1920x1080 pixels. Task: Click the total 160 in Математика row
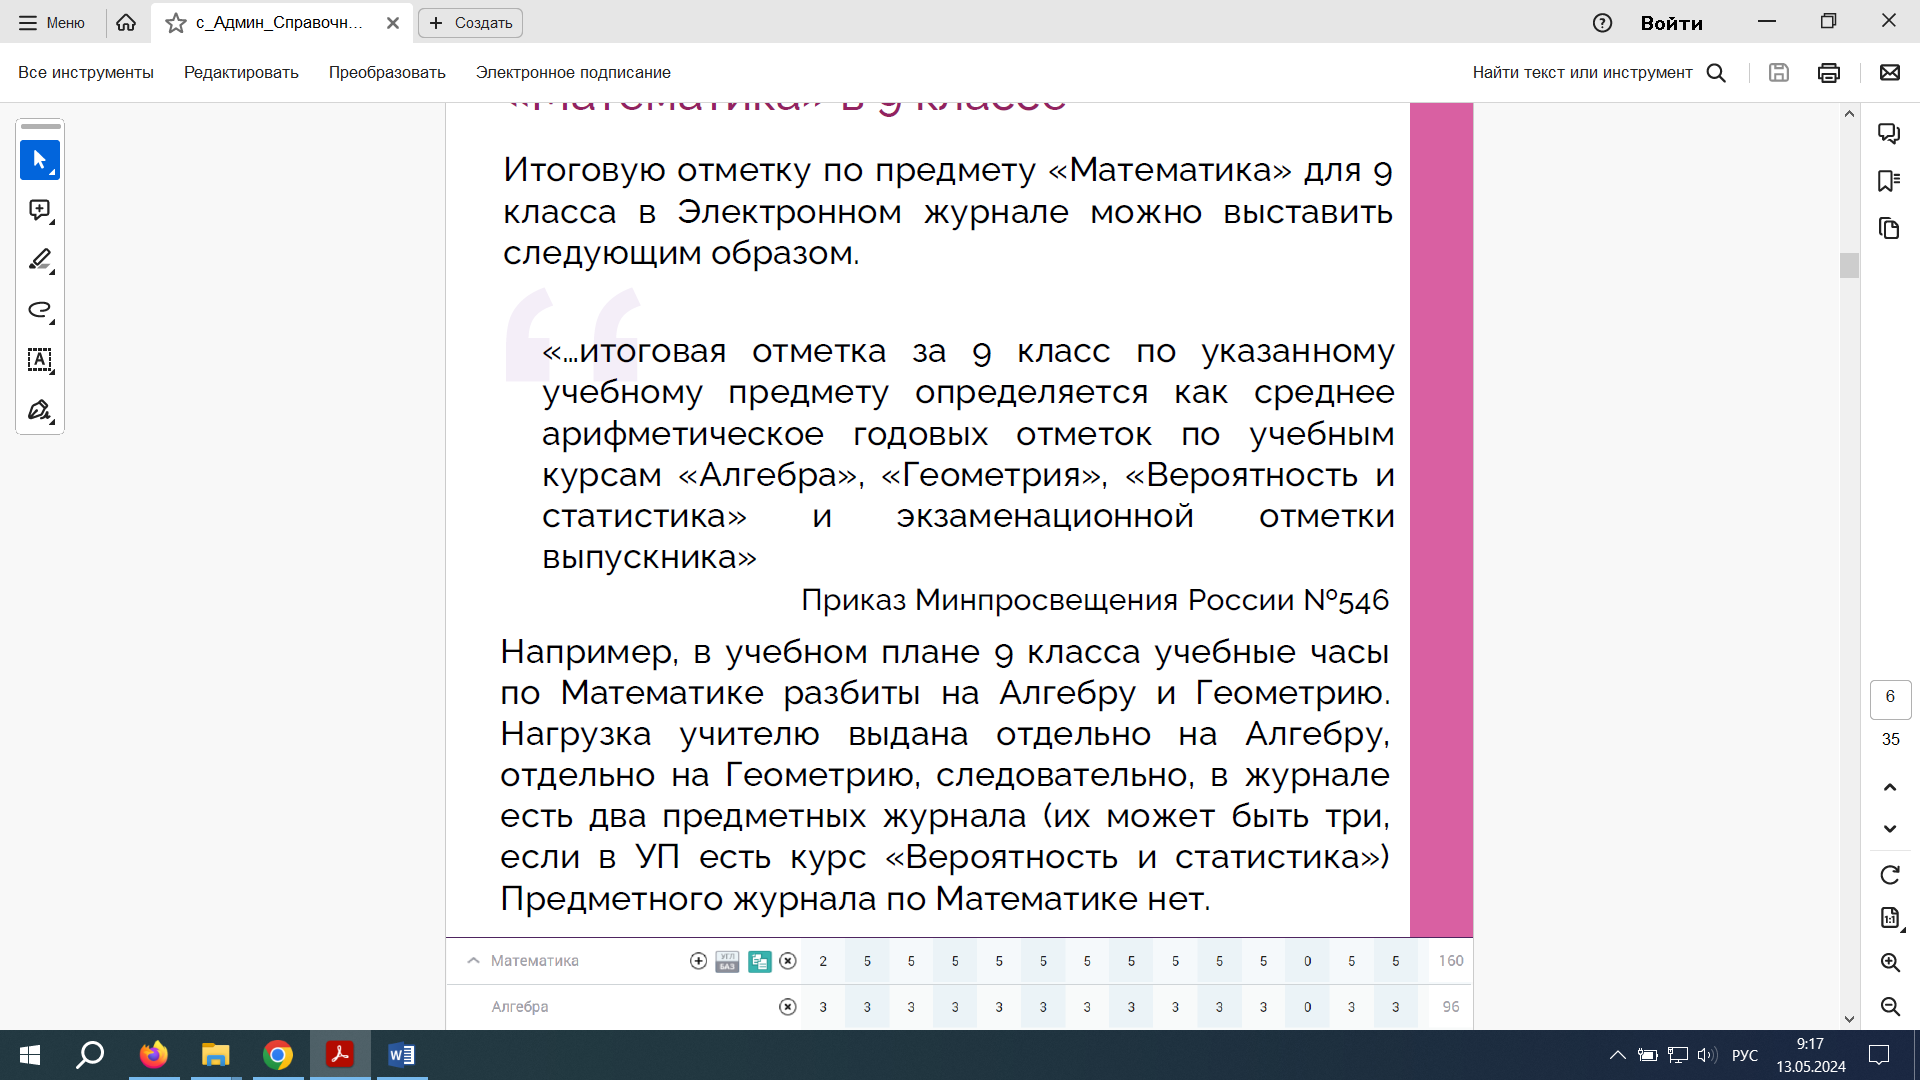[x=1451, y=961]
